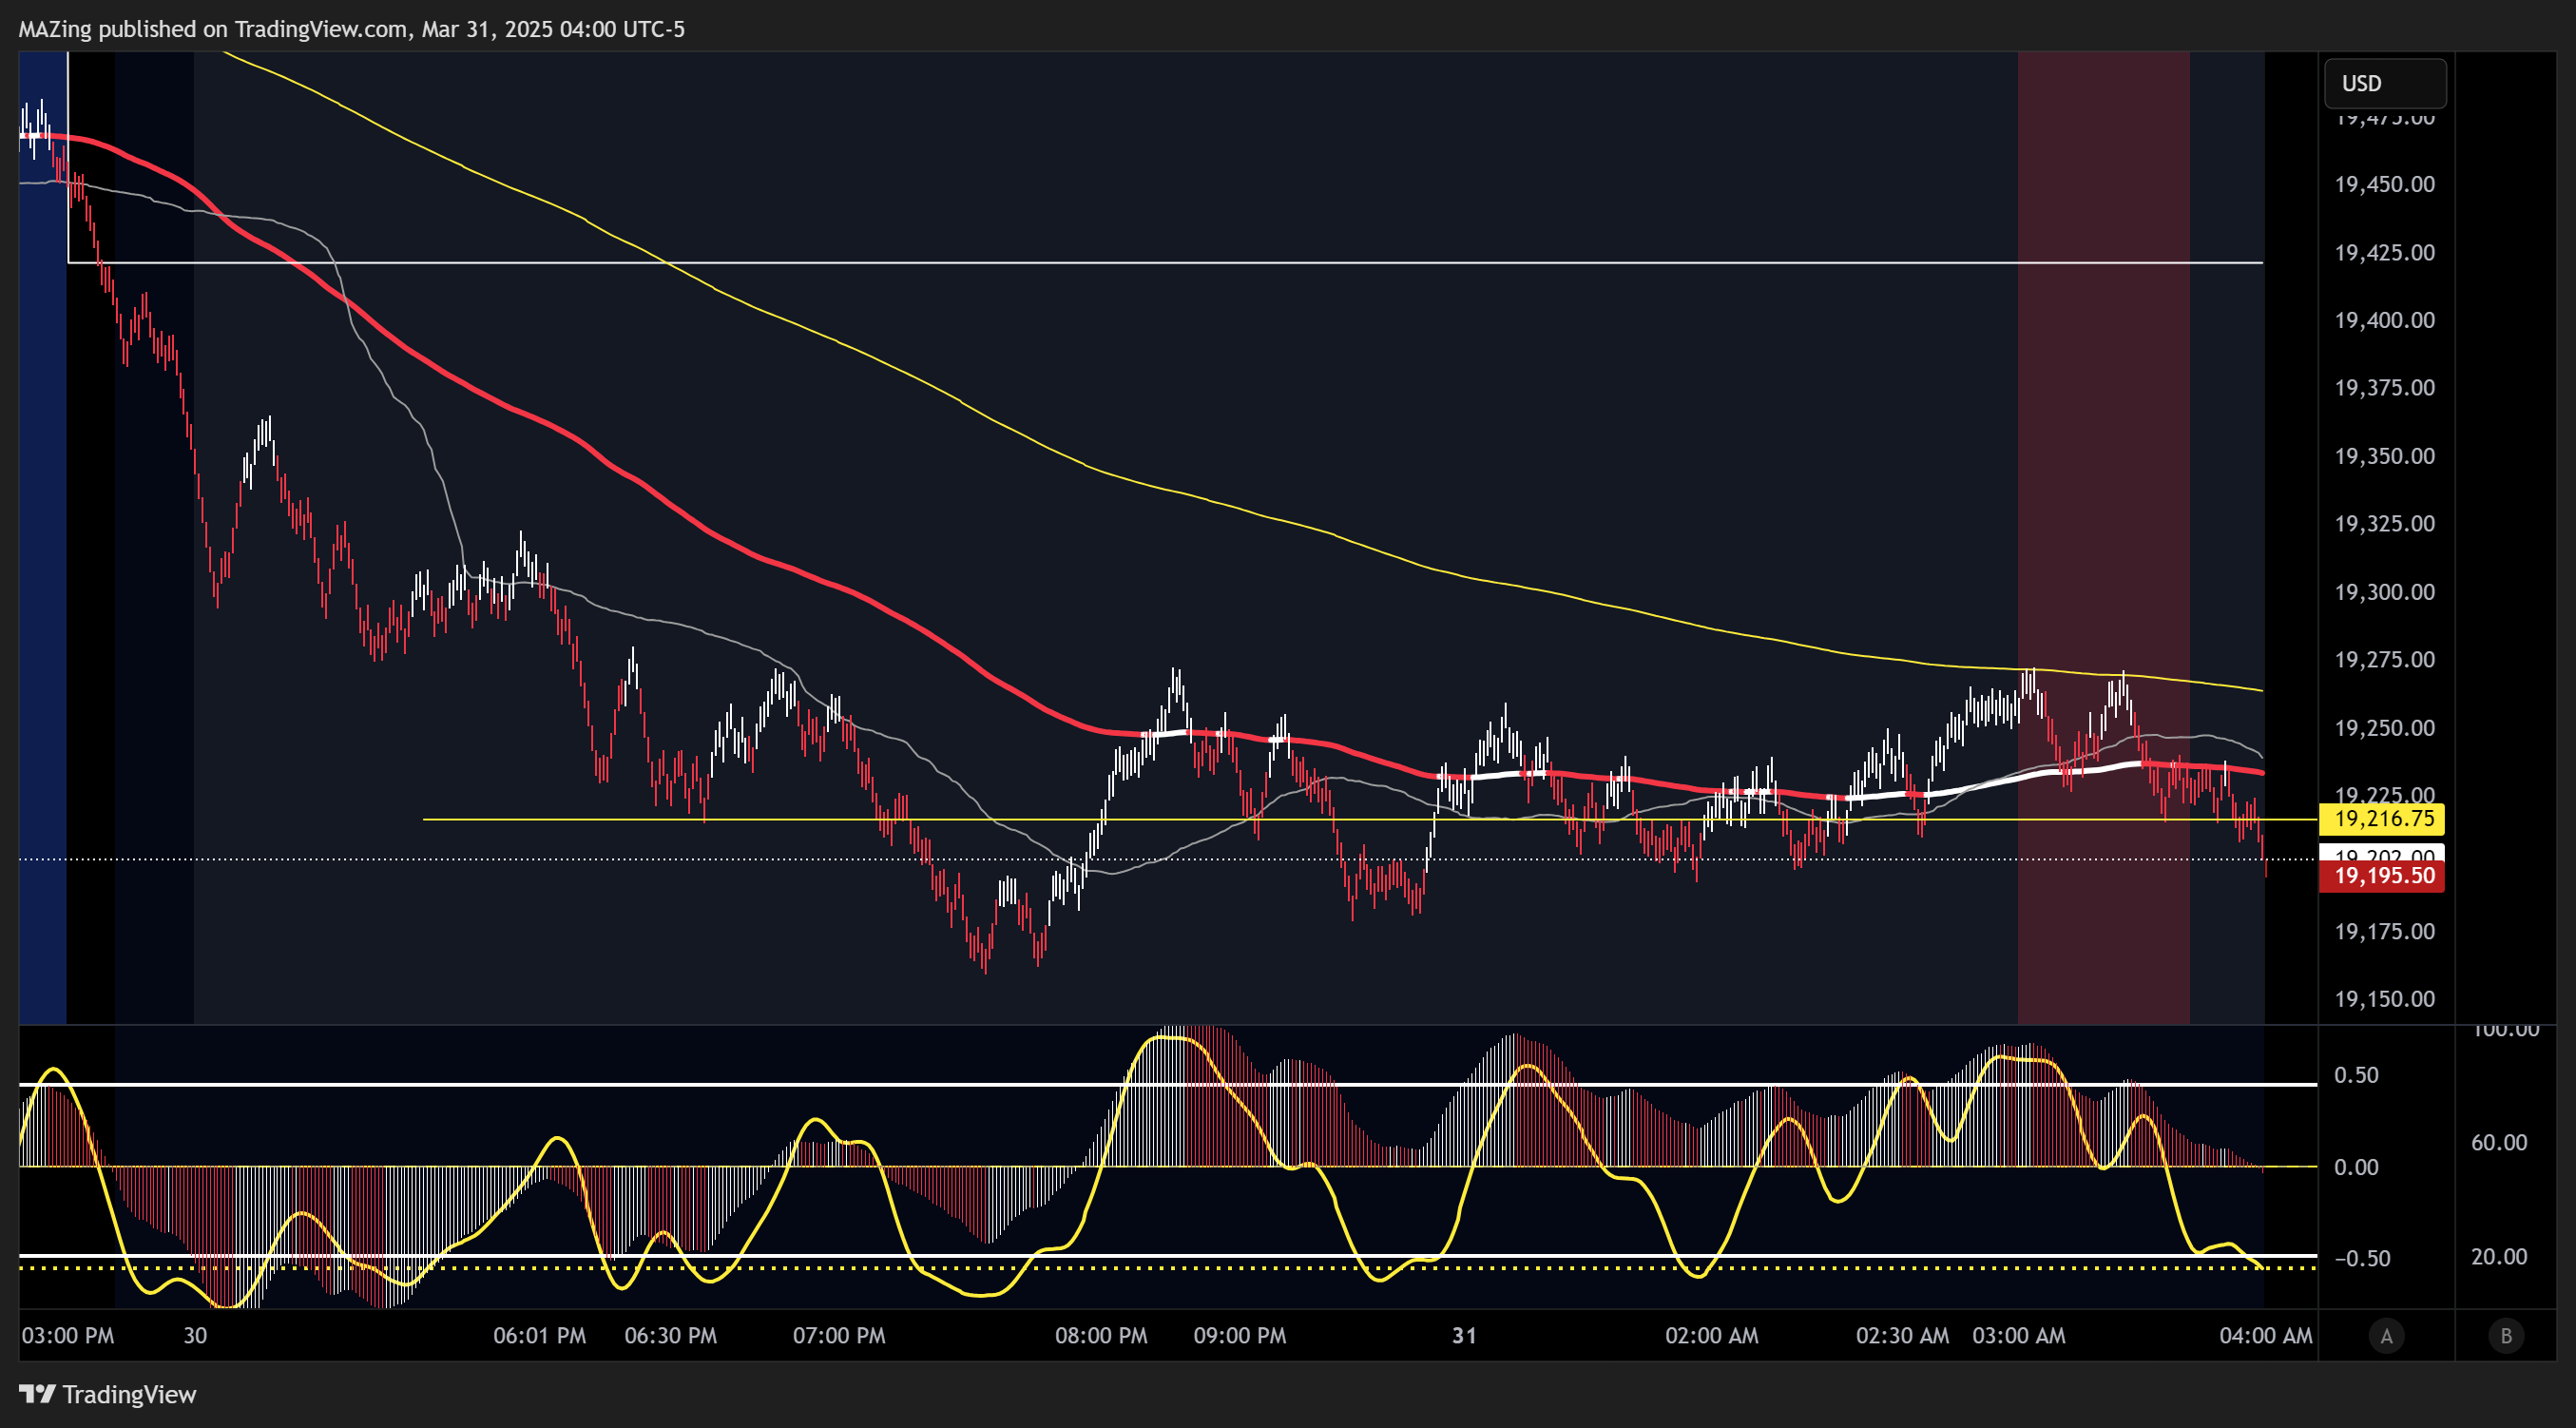Select the 03:00 AM time label
Screen dimensions: 2576x1428
2019,1336
